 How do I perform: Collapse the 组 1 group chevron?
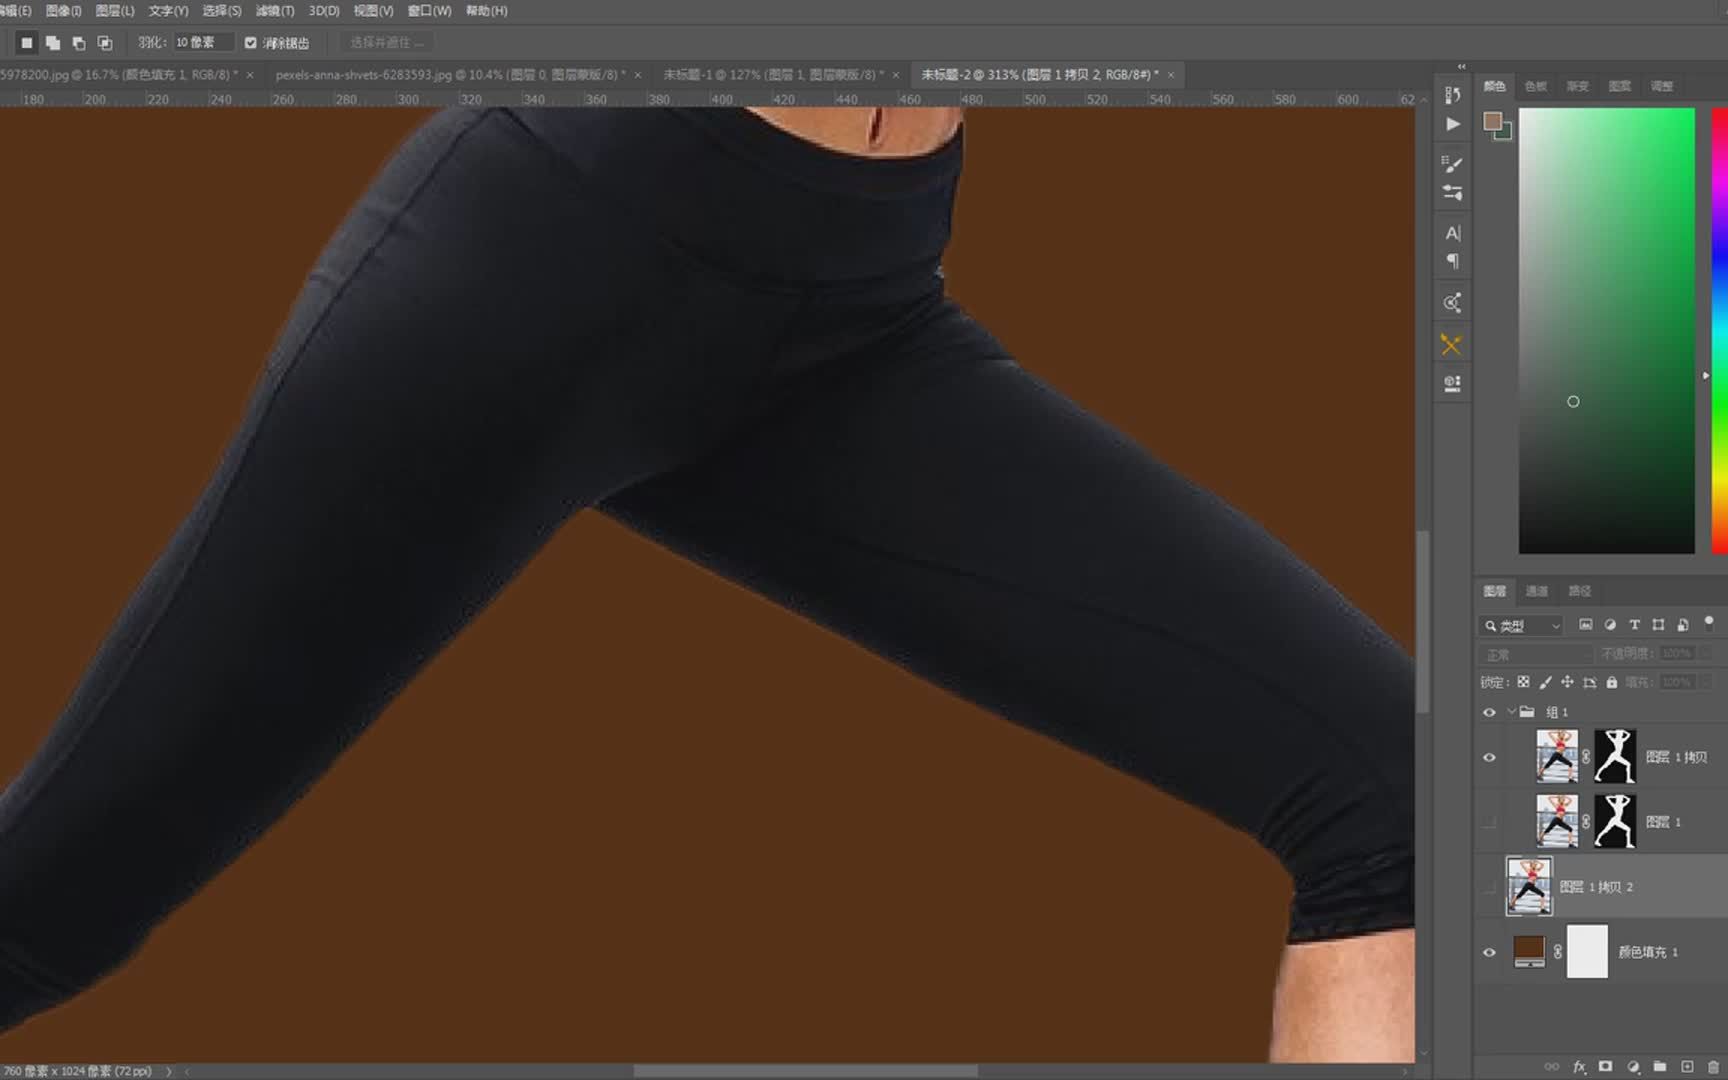1511,712
